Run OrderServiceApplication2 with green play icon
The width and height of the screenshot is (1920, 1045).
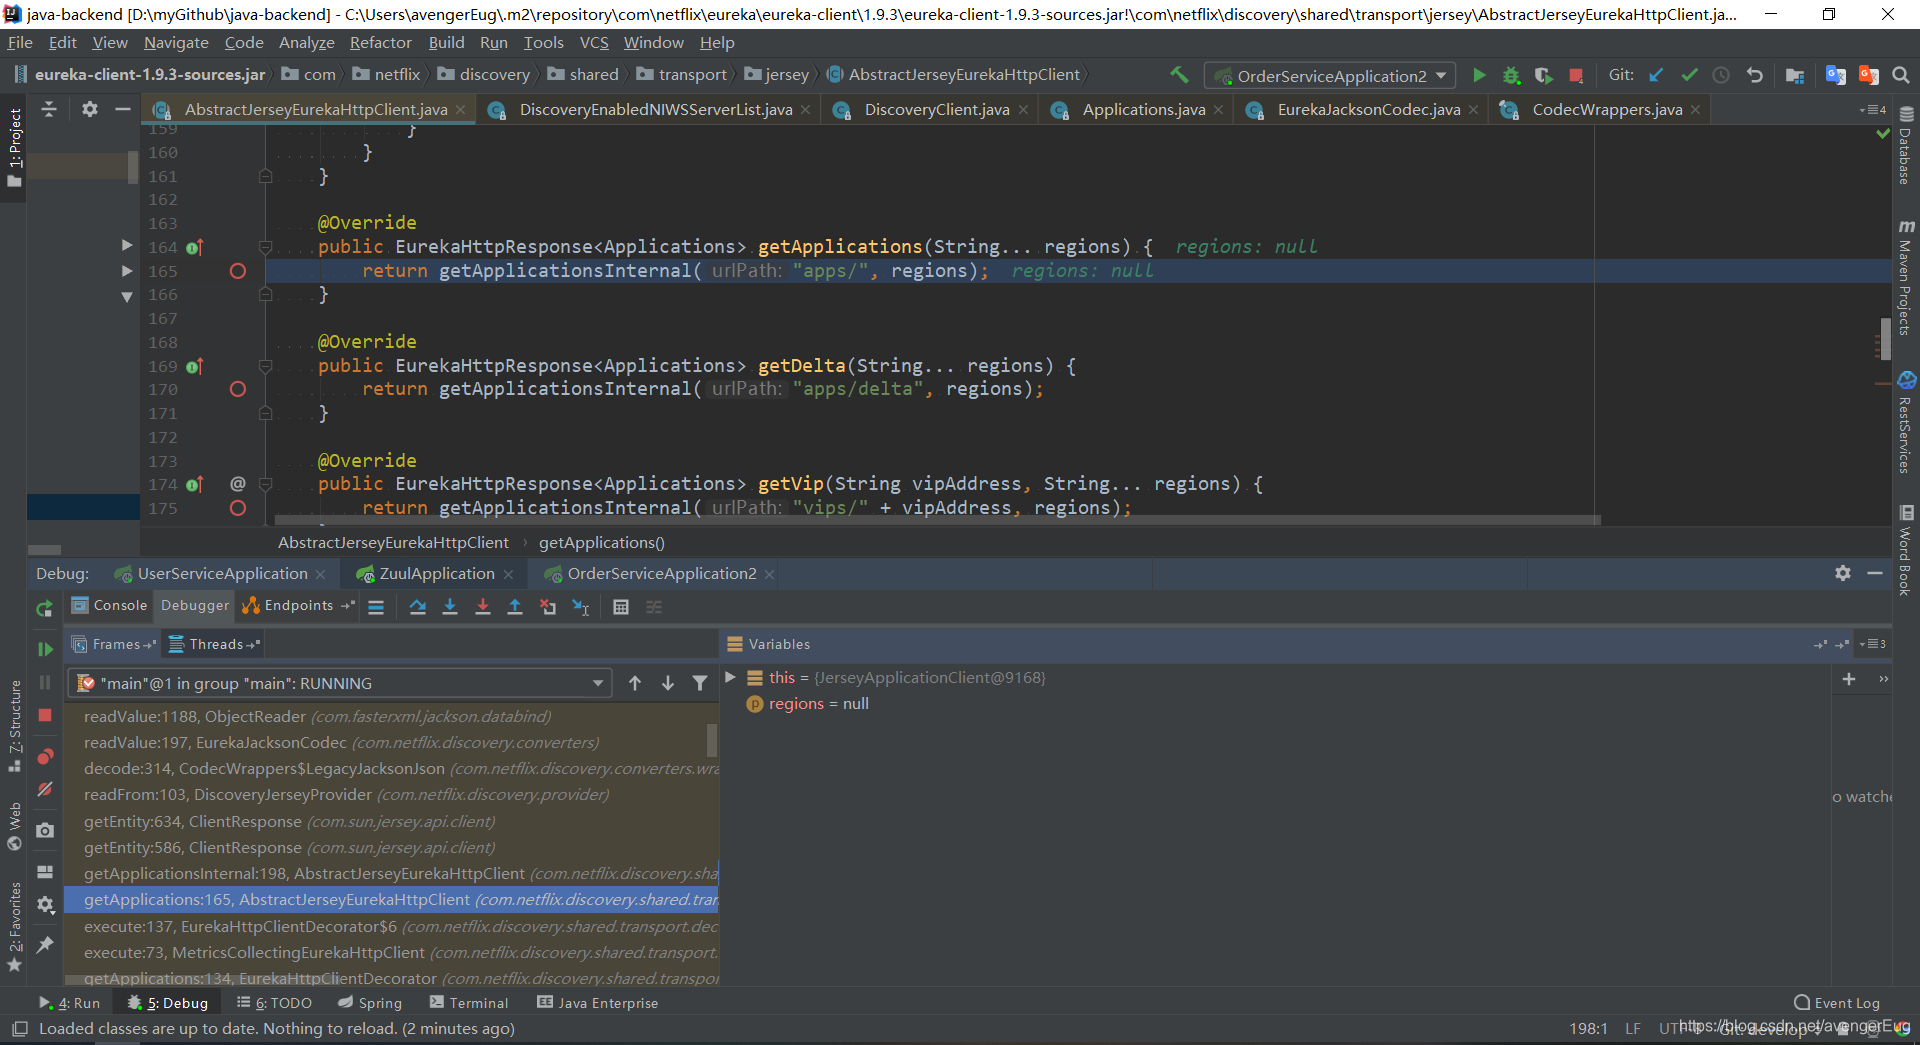(1479, 75)
